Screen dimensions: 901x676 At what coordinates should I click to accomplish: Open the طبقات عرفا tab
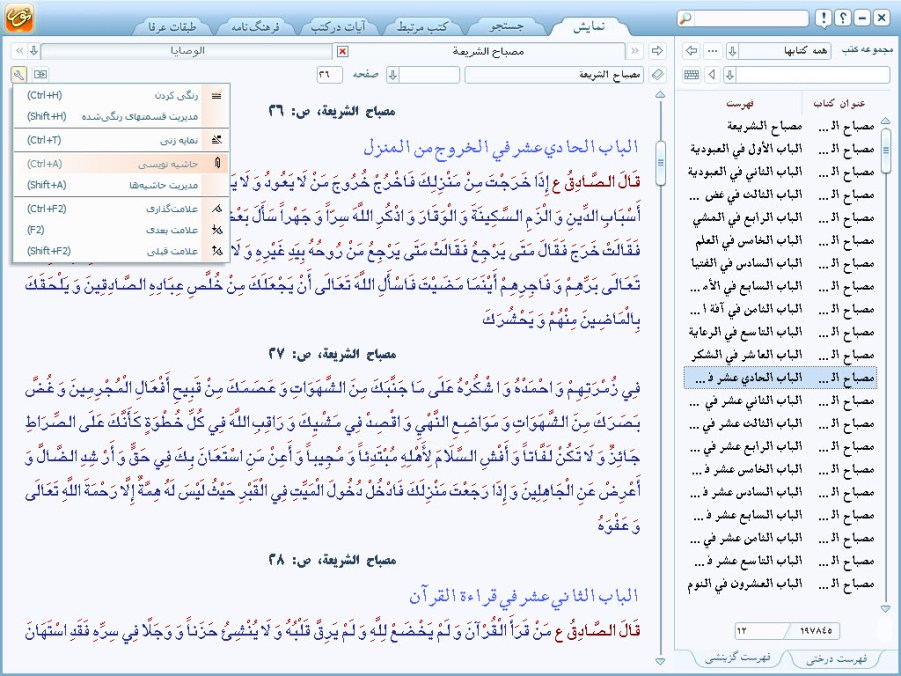coord(172,26)
